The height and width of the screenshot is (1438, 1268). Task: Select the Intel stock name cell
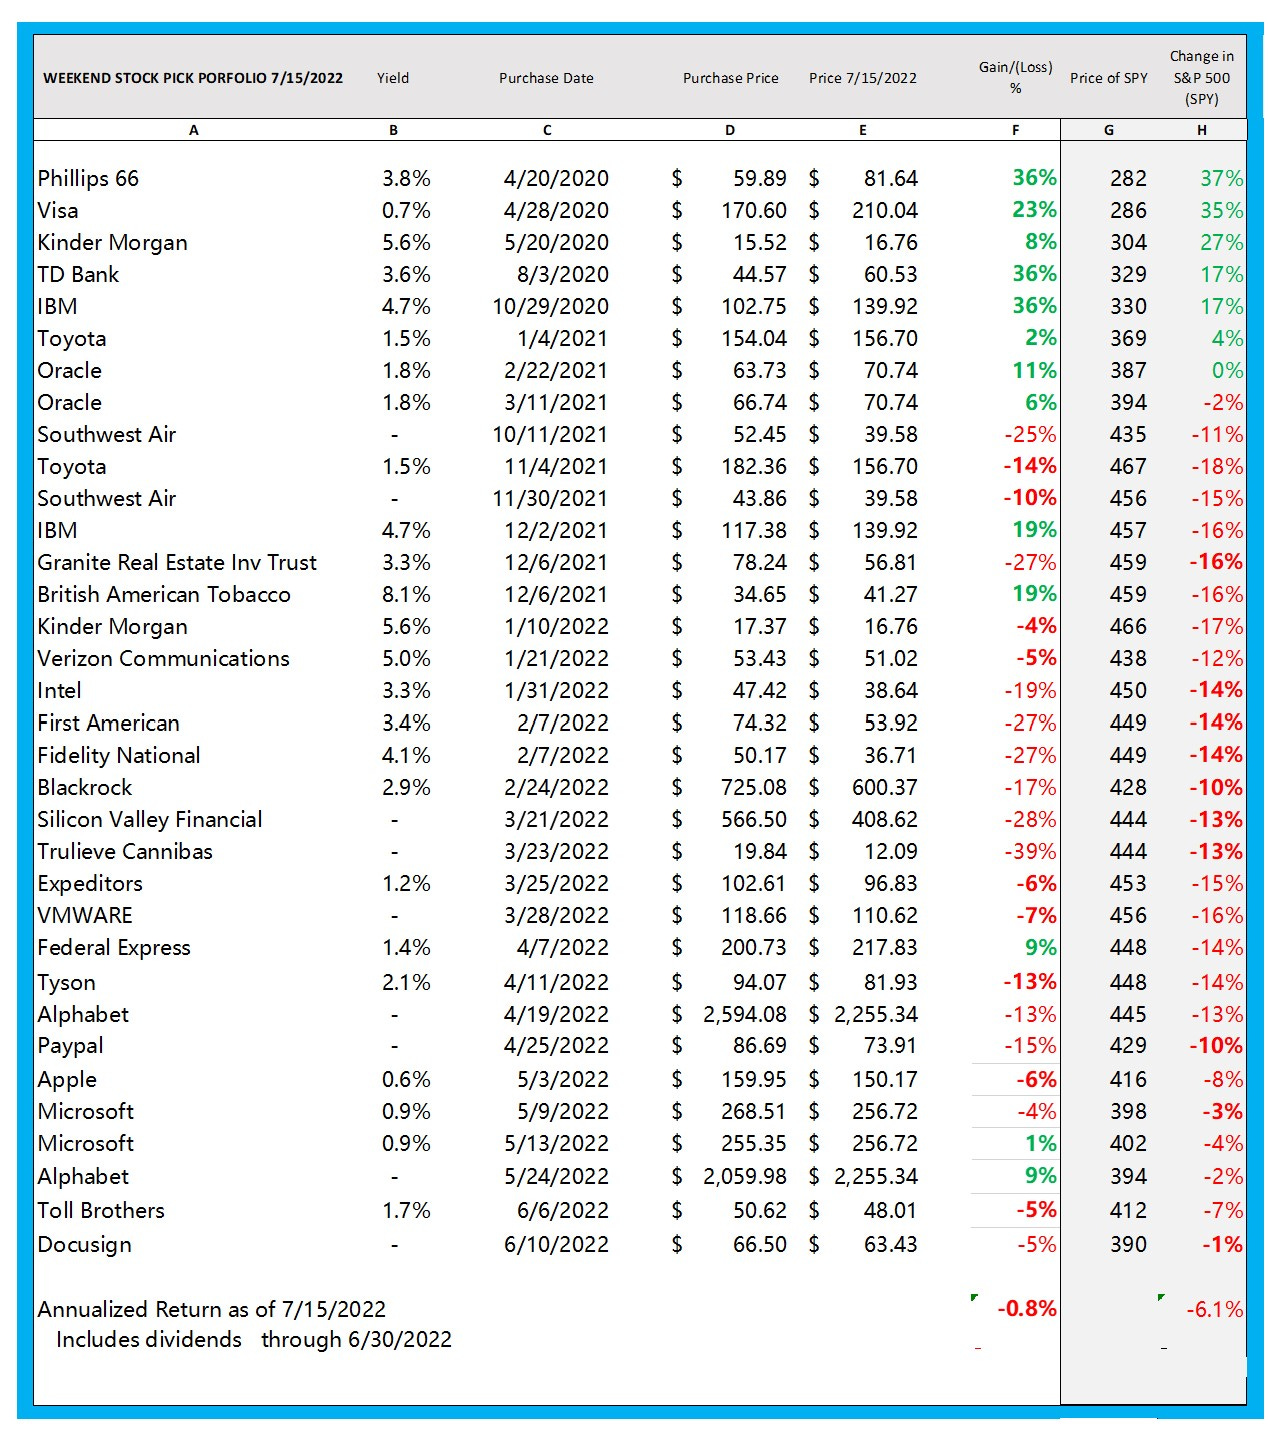coord(59,690)
